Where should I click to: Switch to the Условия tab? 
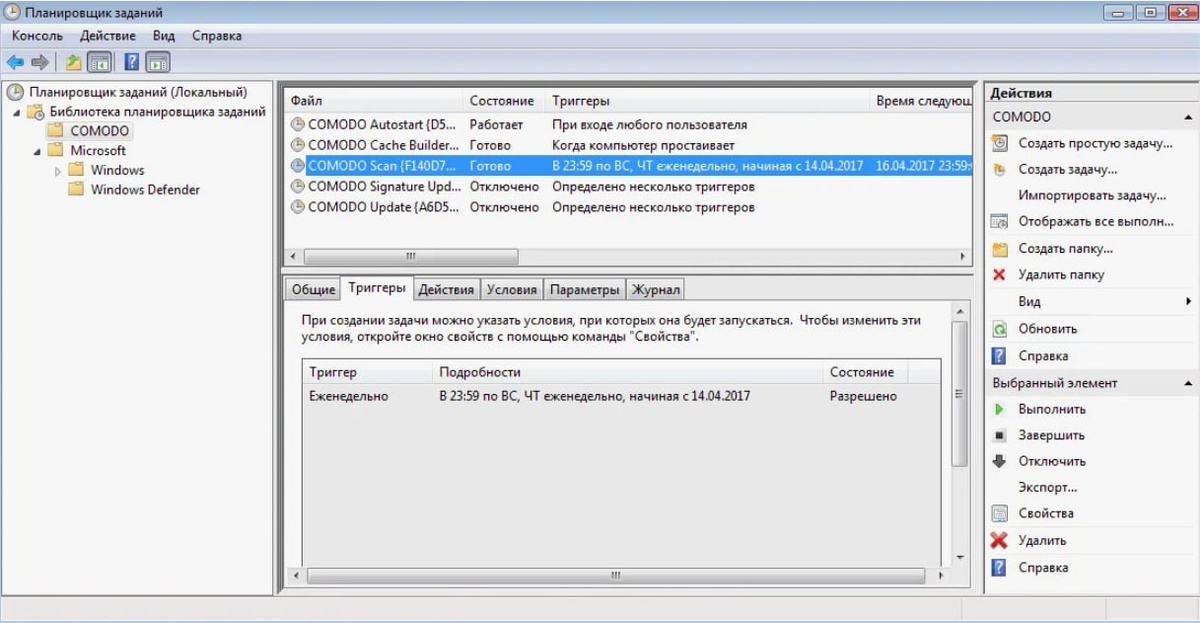click(511, 290)
